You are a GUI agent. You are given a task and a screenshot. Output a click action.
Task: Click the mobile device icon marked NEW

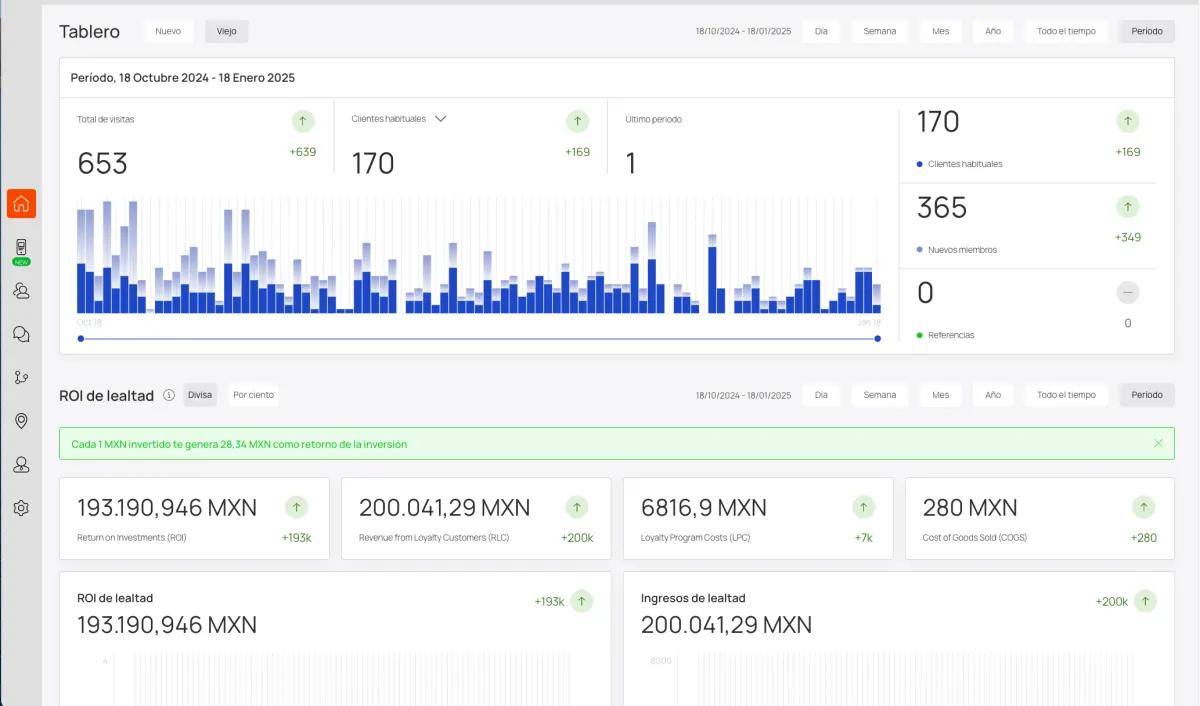tap(21, 248)
